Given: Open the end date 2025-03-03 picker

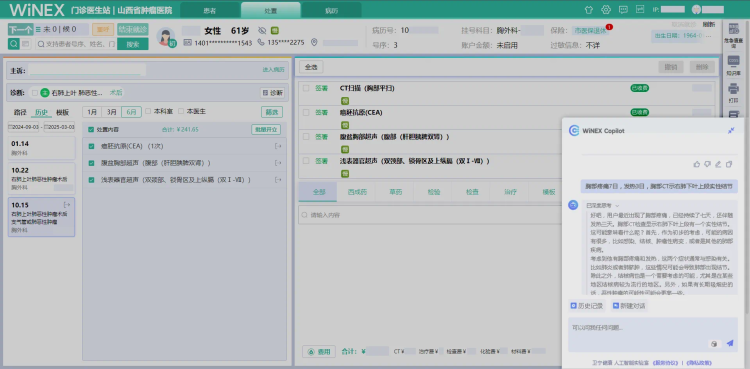Looking at the screenshot, I should 59,127.
